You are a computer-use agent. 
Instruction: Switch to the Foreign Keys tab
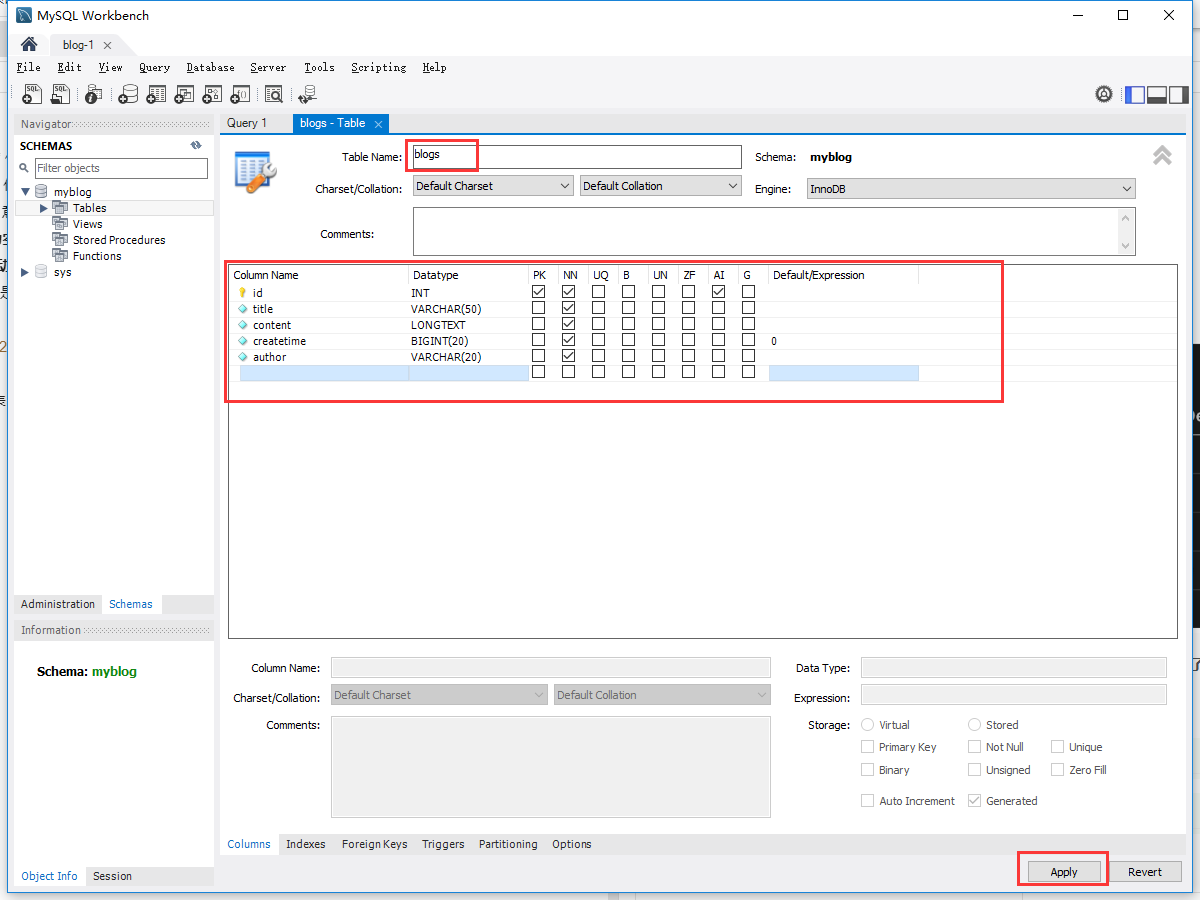click(374, 844)
